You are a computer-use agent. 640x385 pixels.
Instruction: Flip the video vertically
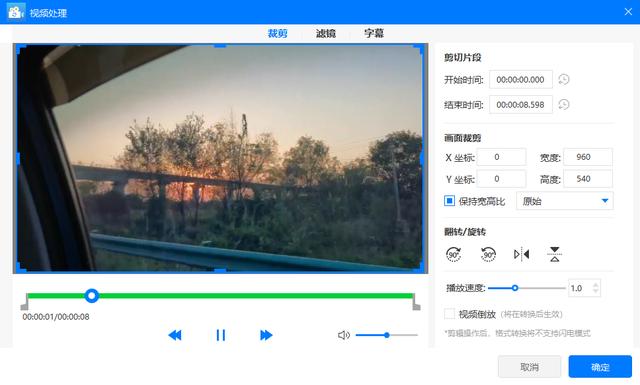(554, 254)
